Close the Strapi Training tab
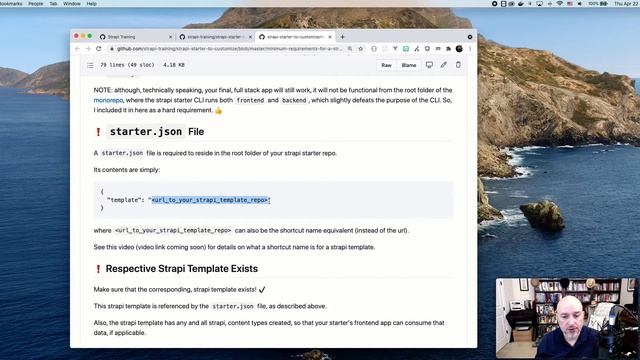This screenshot has width=640, height=360. (170, 37)
